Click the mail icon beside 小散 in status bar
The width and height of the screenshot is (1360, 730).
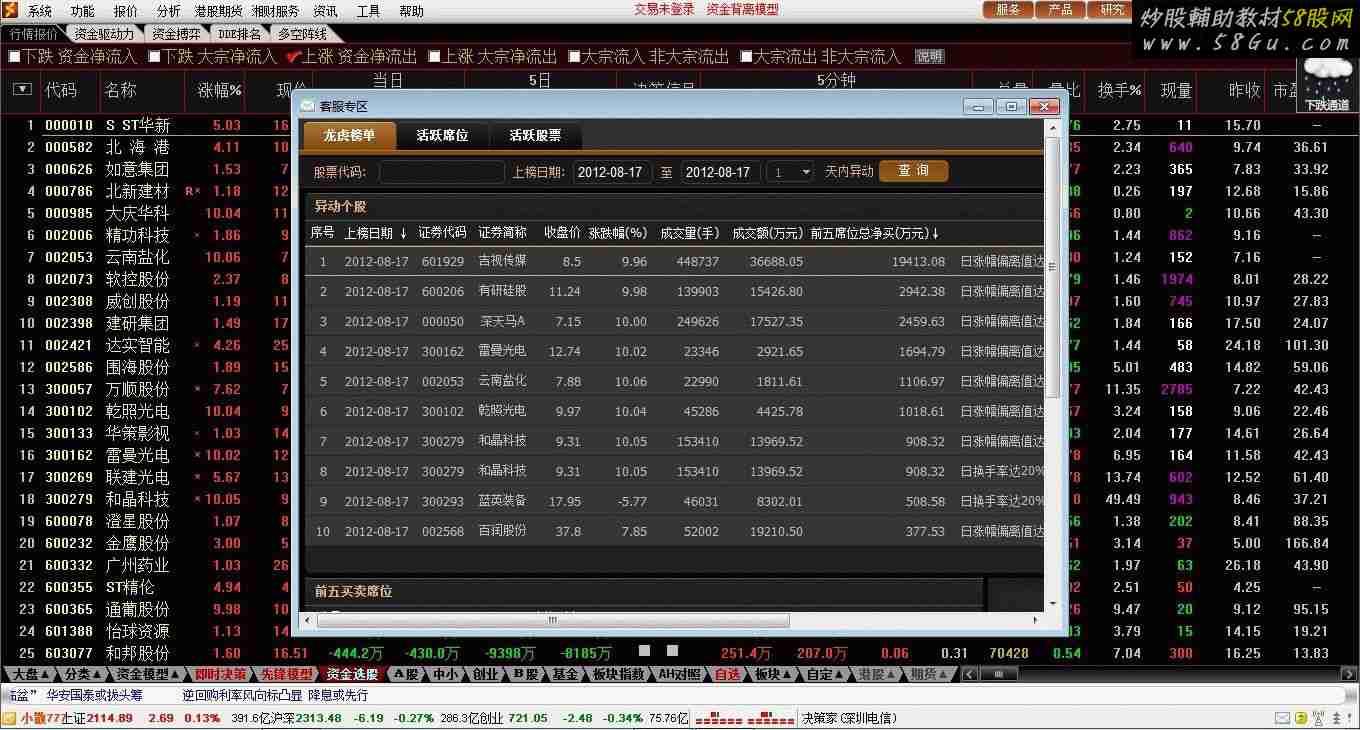pyautogui.click(x=10, y=718)
